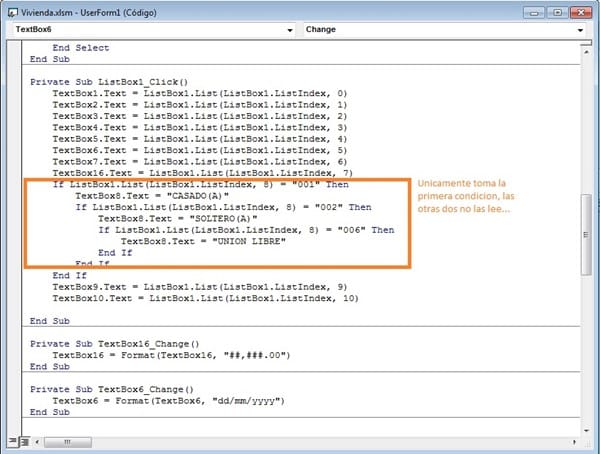Click the Format line with "##,###.00"
This screenshot has width=600, height=454.
click(171, 355)
